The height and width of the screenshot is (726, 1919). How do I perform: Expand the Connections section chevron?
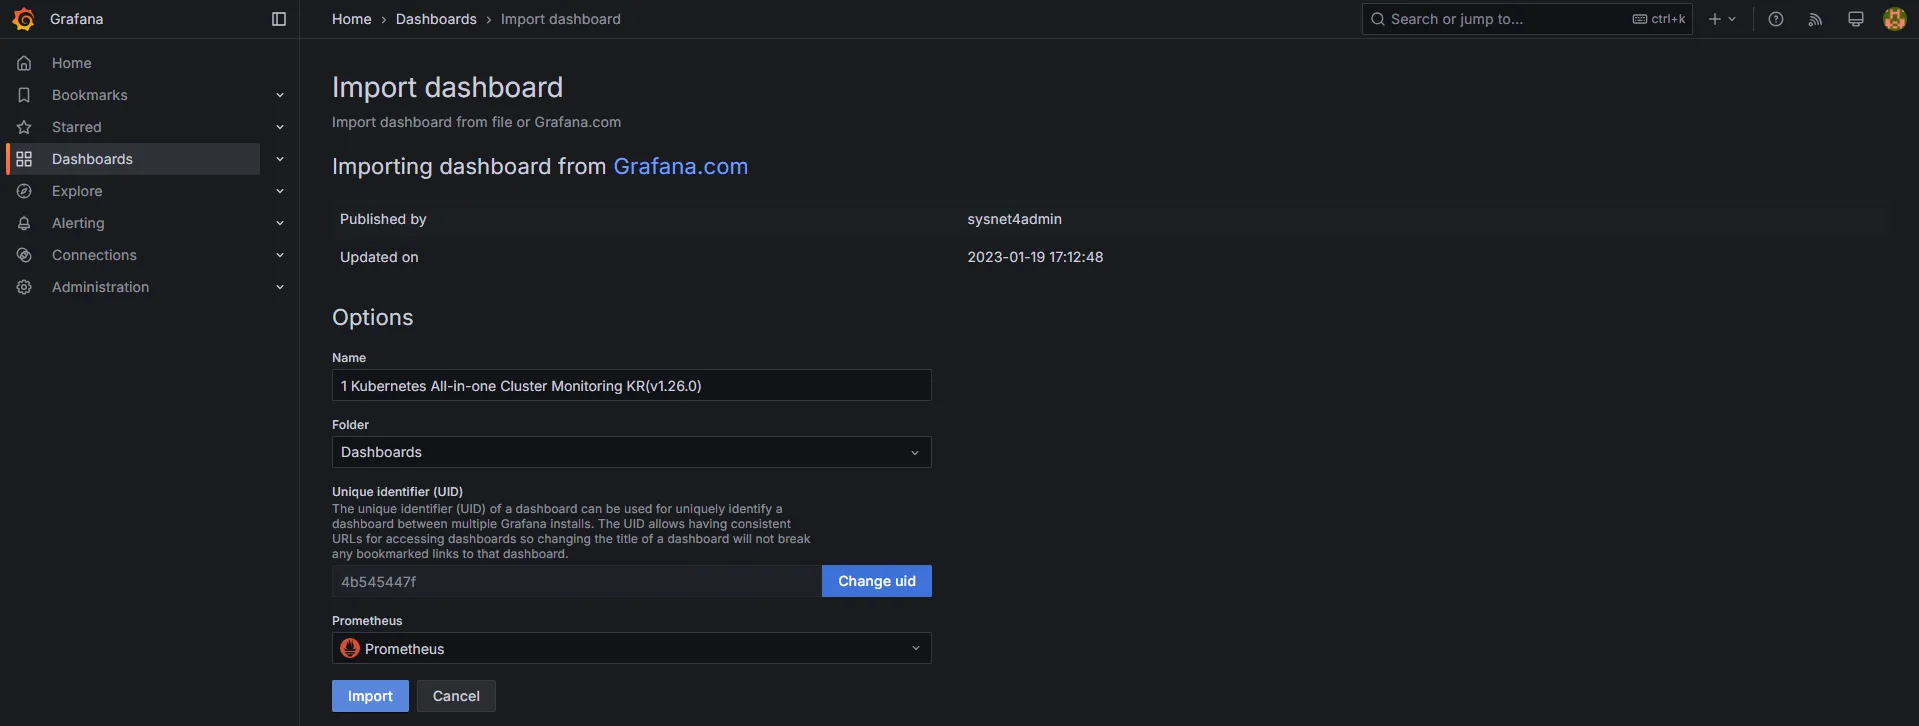point(280,255)
